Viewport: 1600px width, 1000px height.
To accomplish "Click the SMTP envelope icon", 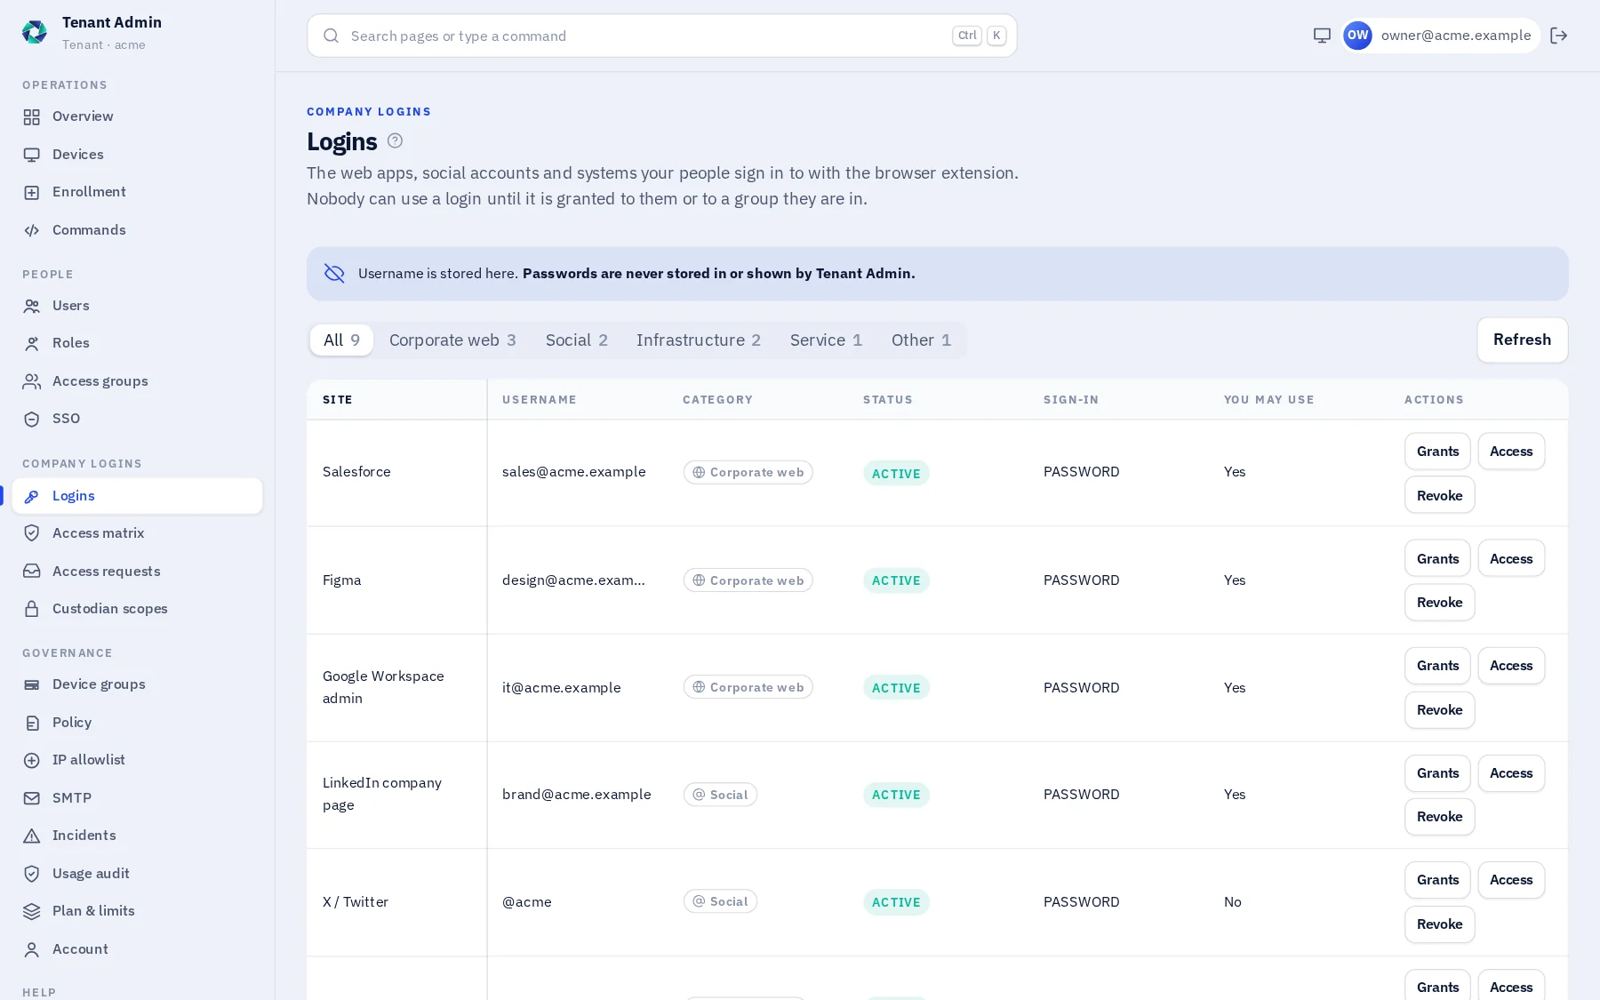I will 32,798.
